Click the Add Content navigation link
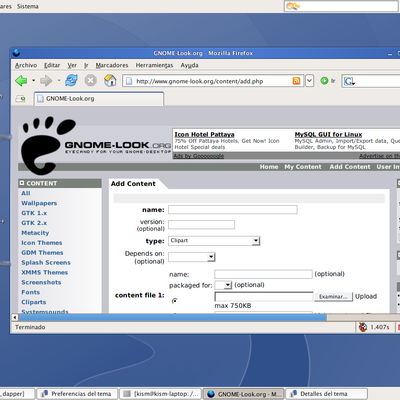 (350, 167)
